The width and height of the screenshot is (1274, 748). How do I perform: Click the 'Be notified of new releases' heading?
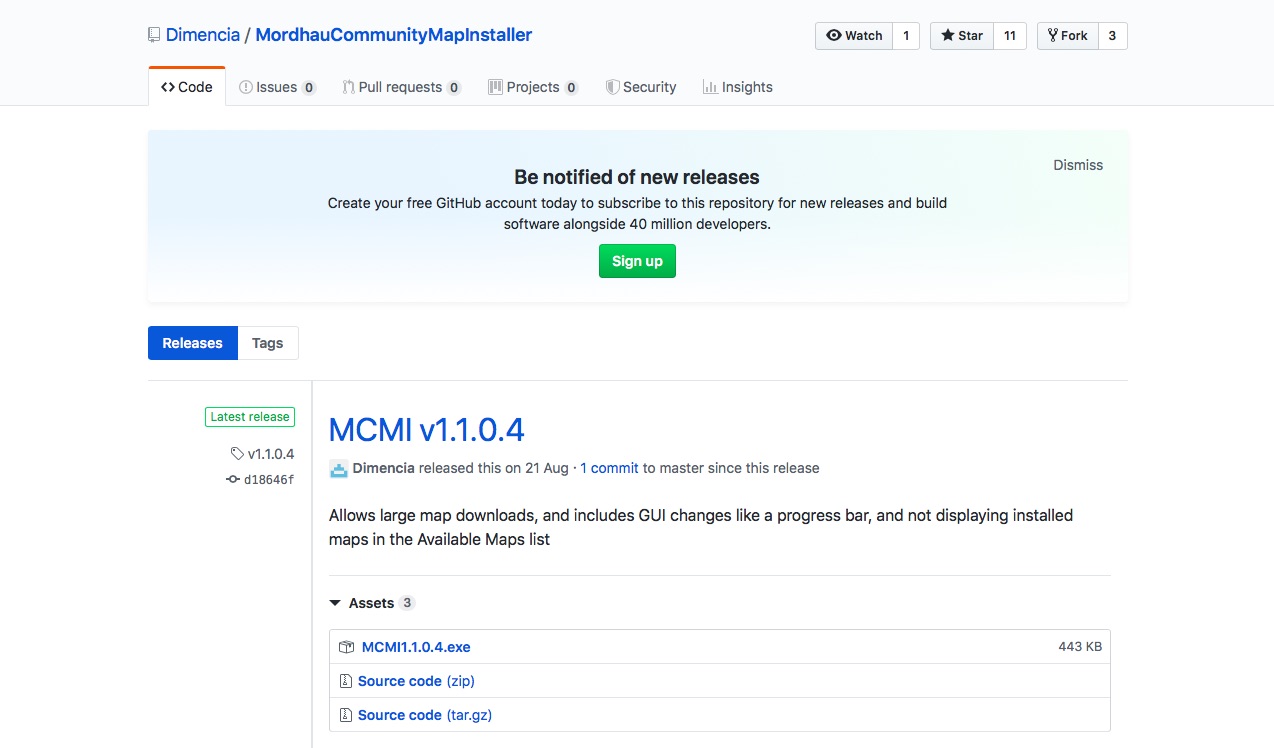click(x=637, y=177)
